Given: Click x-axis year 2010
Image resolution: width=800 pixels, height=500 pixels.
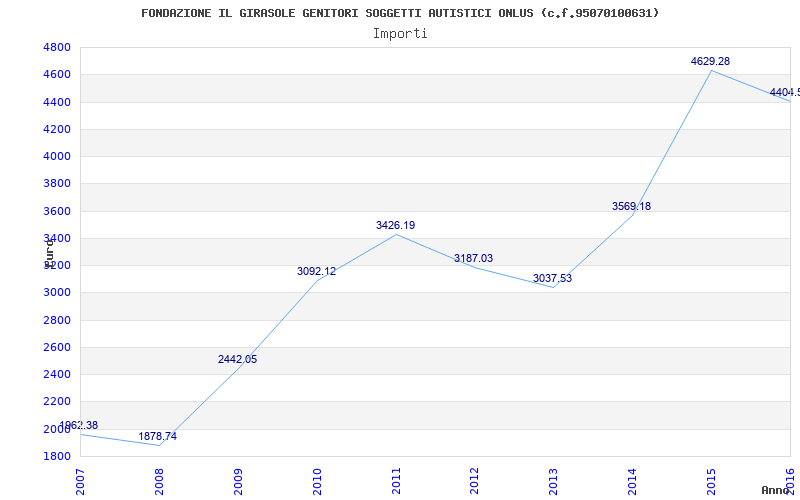Looking at the screenshot, I should (x=317, y=482).
